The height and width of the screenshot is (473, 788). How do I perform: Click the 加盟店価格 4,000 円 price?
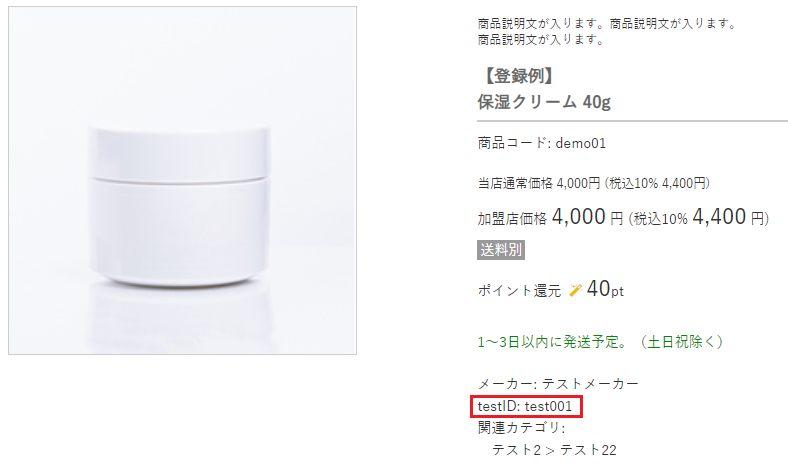[550, 217]
